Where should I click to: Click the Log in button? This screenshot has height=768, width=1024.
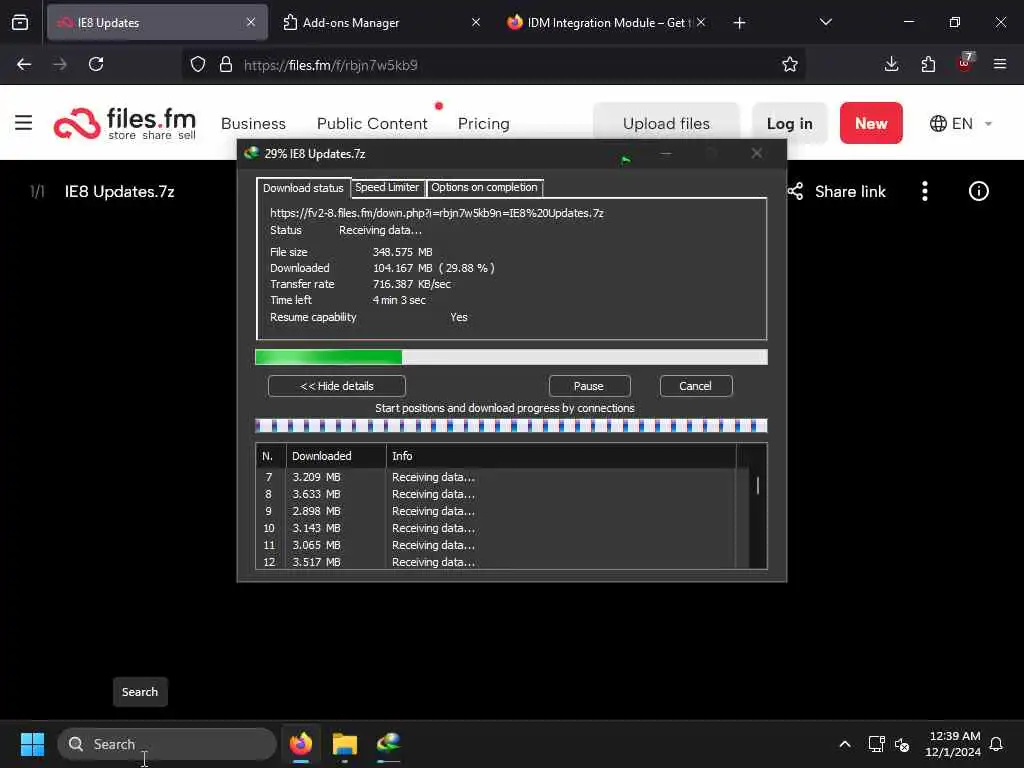[790, 123]
